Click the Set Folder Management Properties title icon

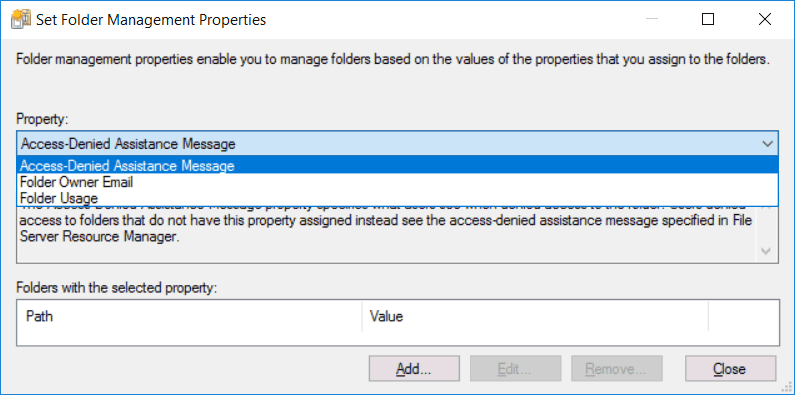[20, 20]
